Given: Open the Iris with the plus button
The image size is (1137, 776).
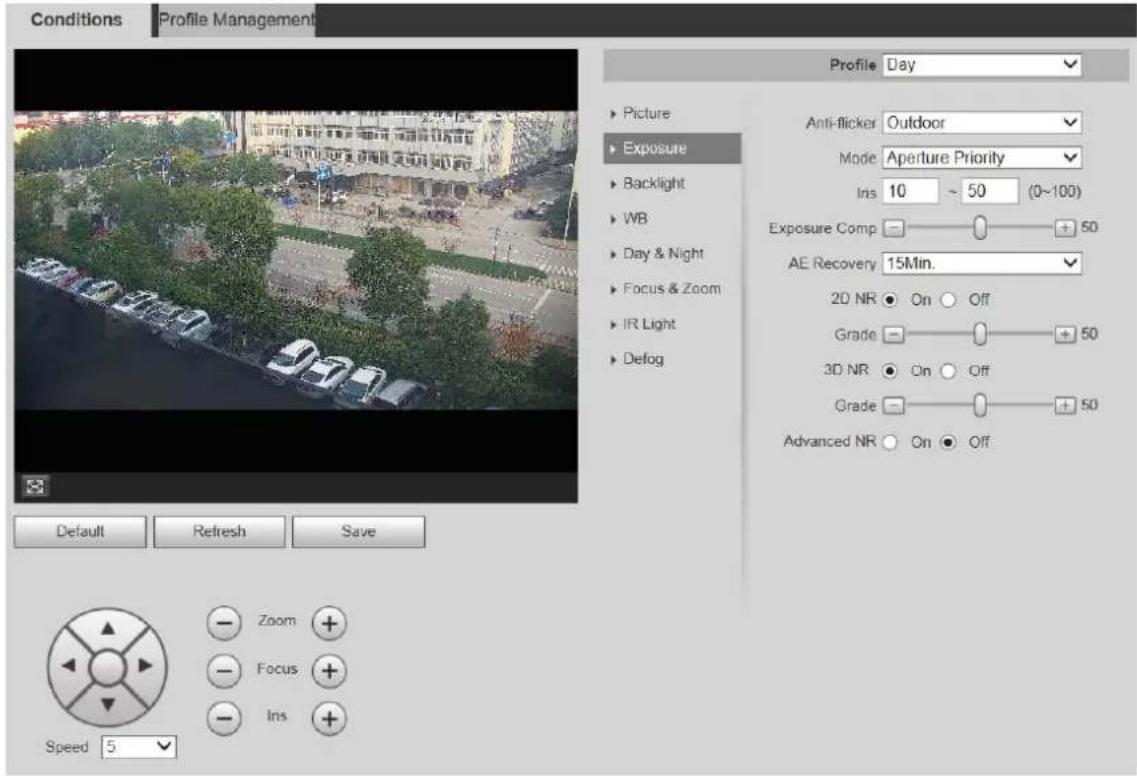Looking at the screenshot, I should tap(329, 719).
